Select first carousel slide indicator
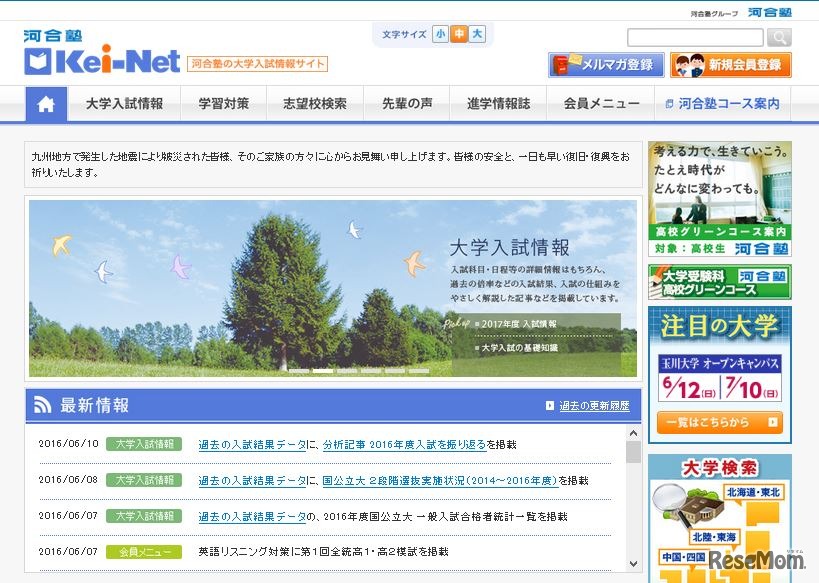The height and width of the screenshot is (583, 819). coord(299,371)
